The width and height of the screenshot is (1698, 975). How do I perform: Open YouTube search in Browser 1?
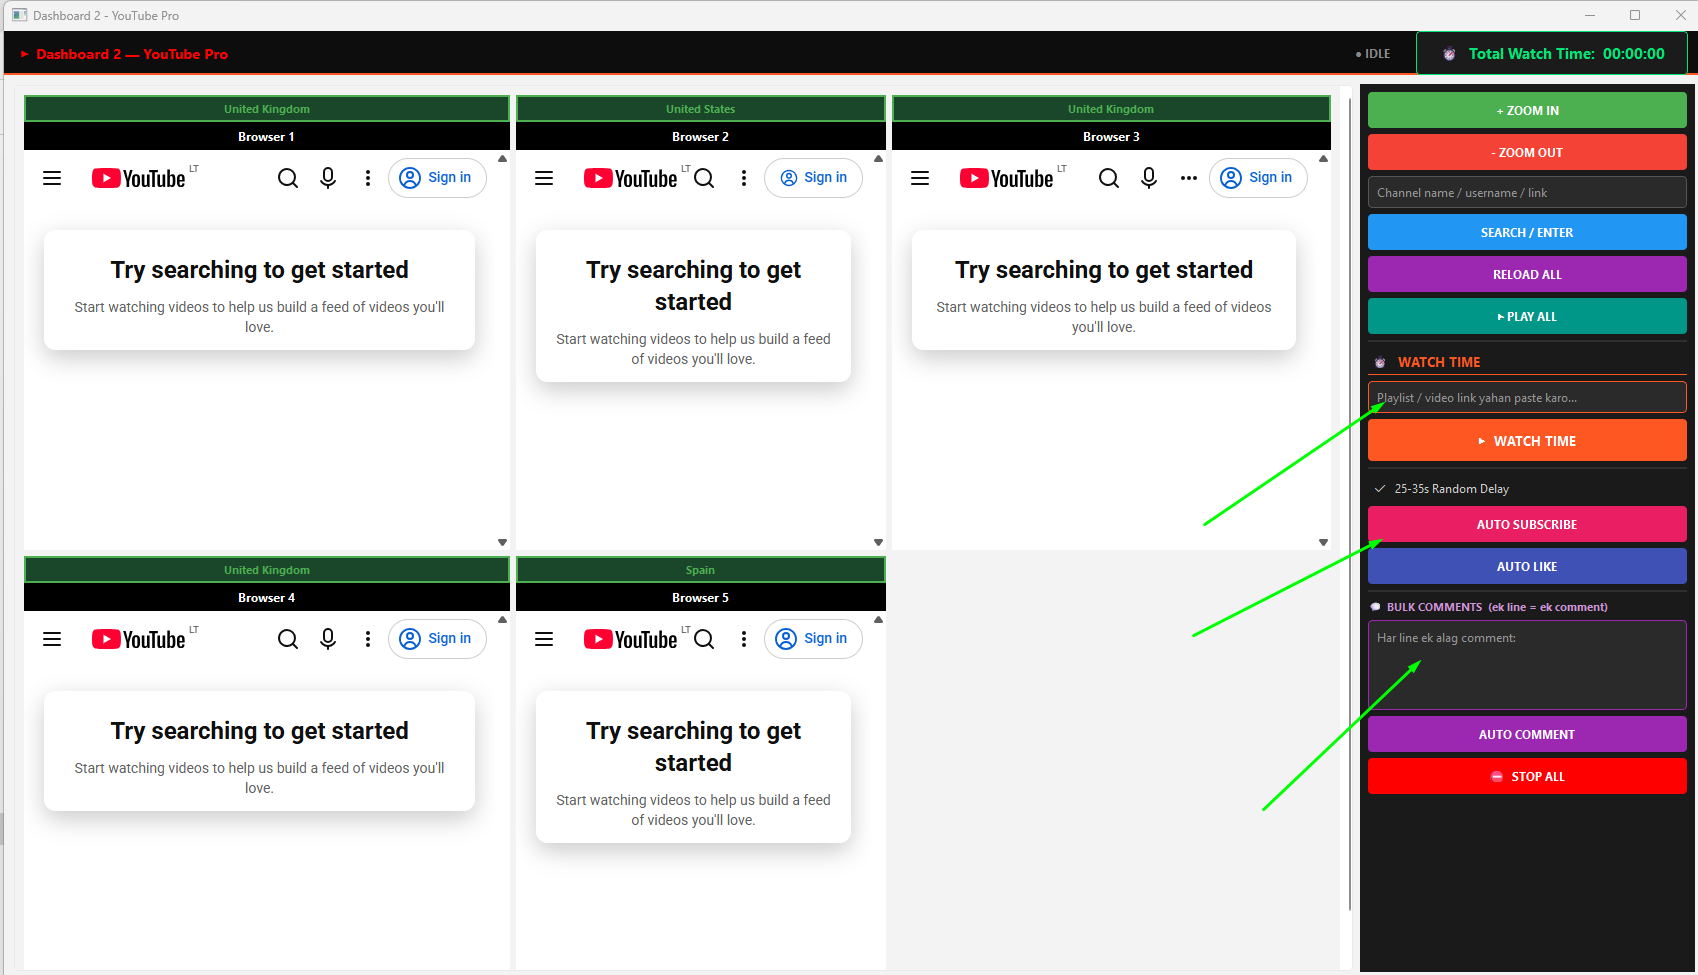click(x=288, y=178)
